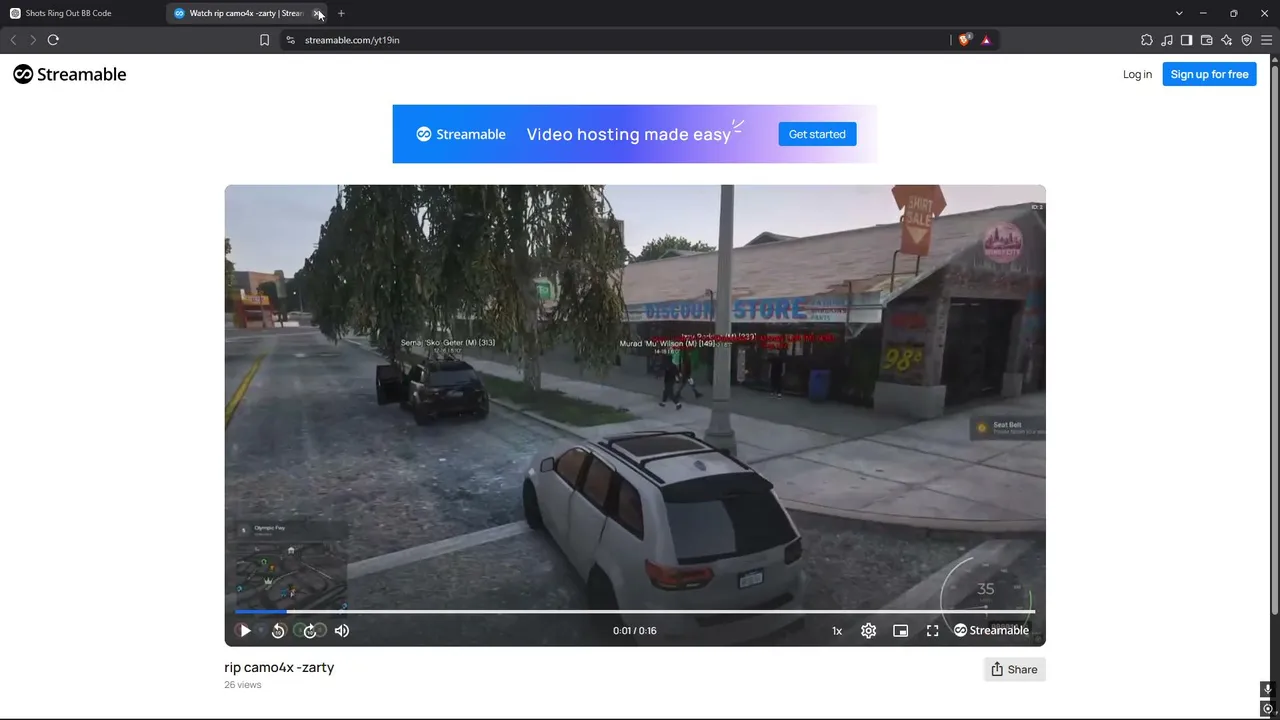
Task: Open the video settings gear
Action: [869, 631]
